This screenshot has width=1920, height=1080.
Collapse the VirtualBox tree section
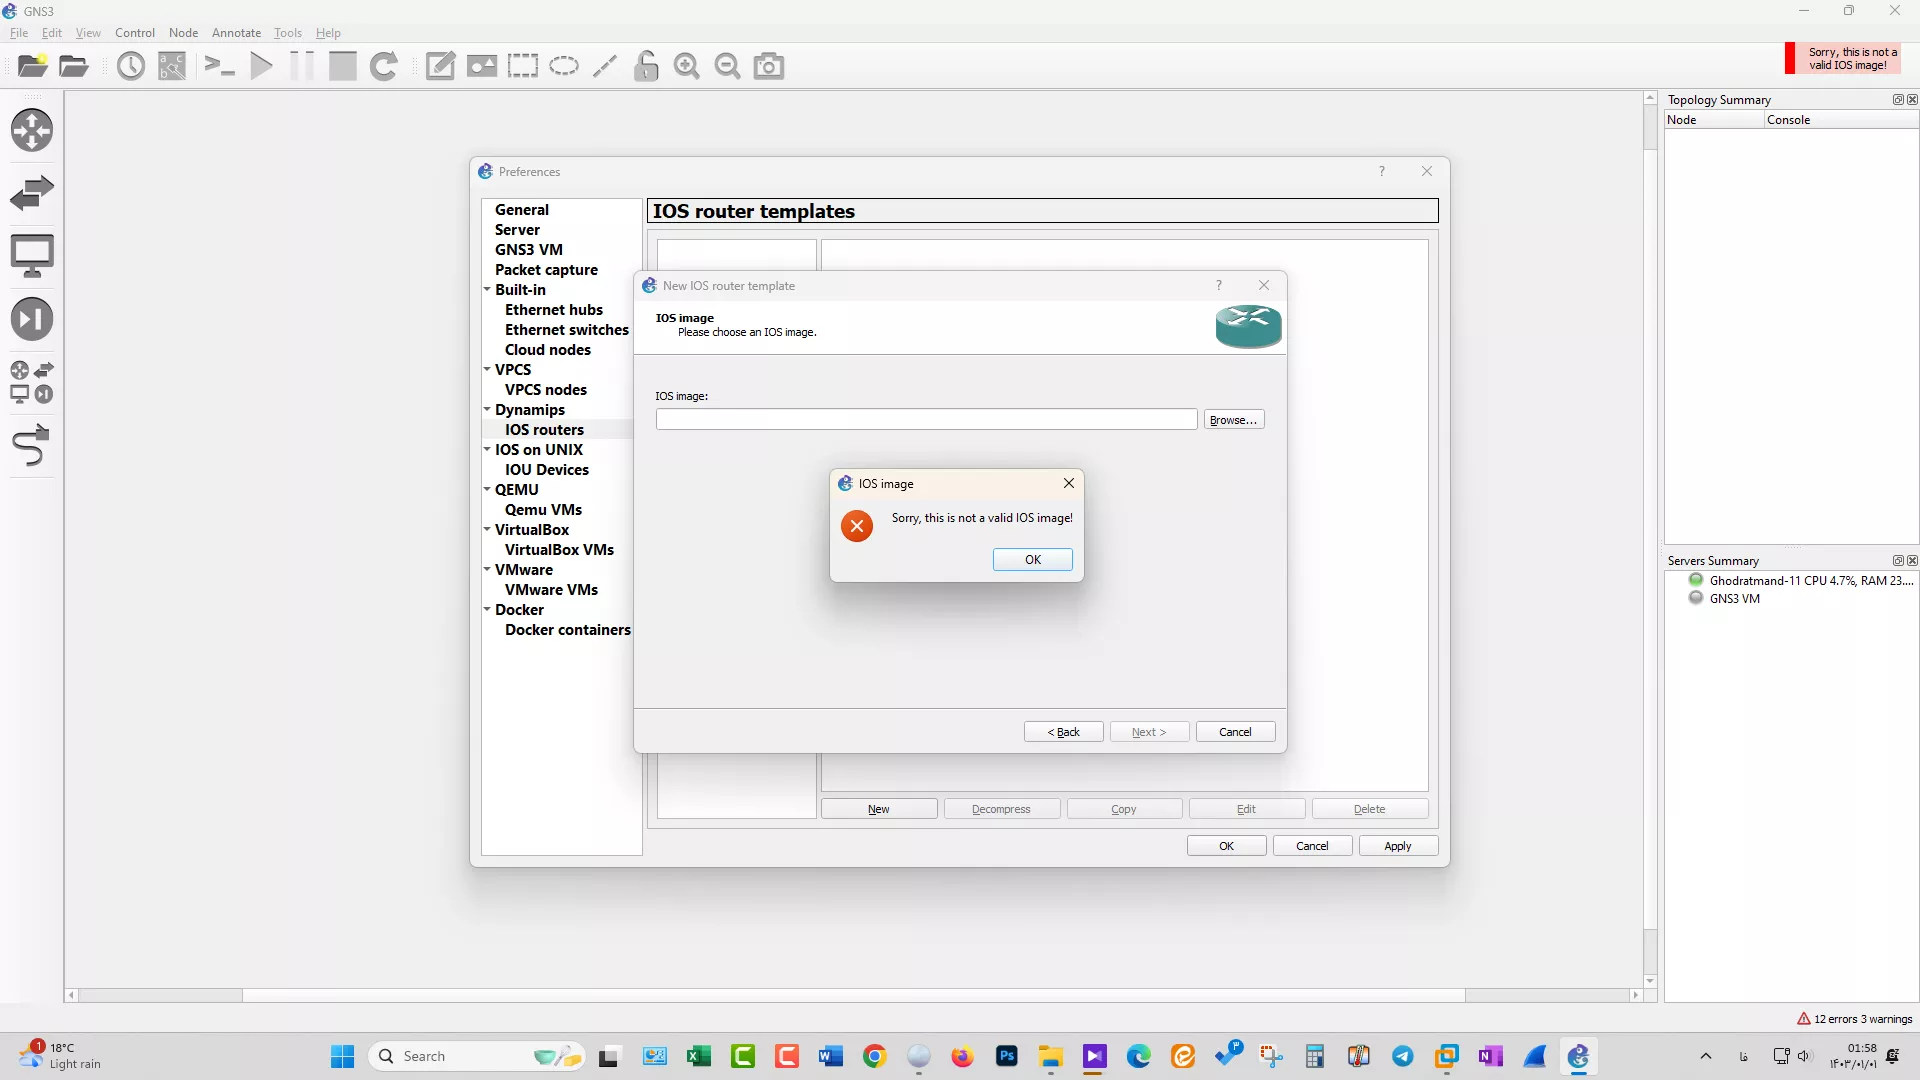click(x=487, y=530)
